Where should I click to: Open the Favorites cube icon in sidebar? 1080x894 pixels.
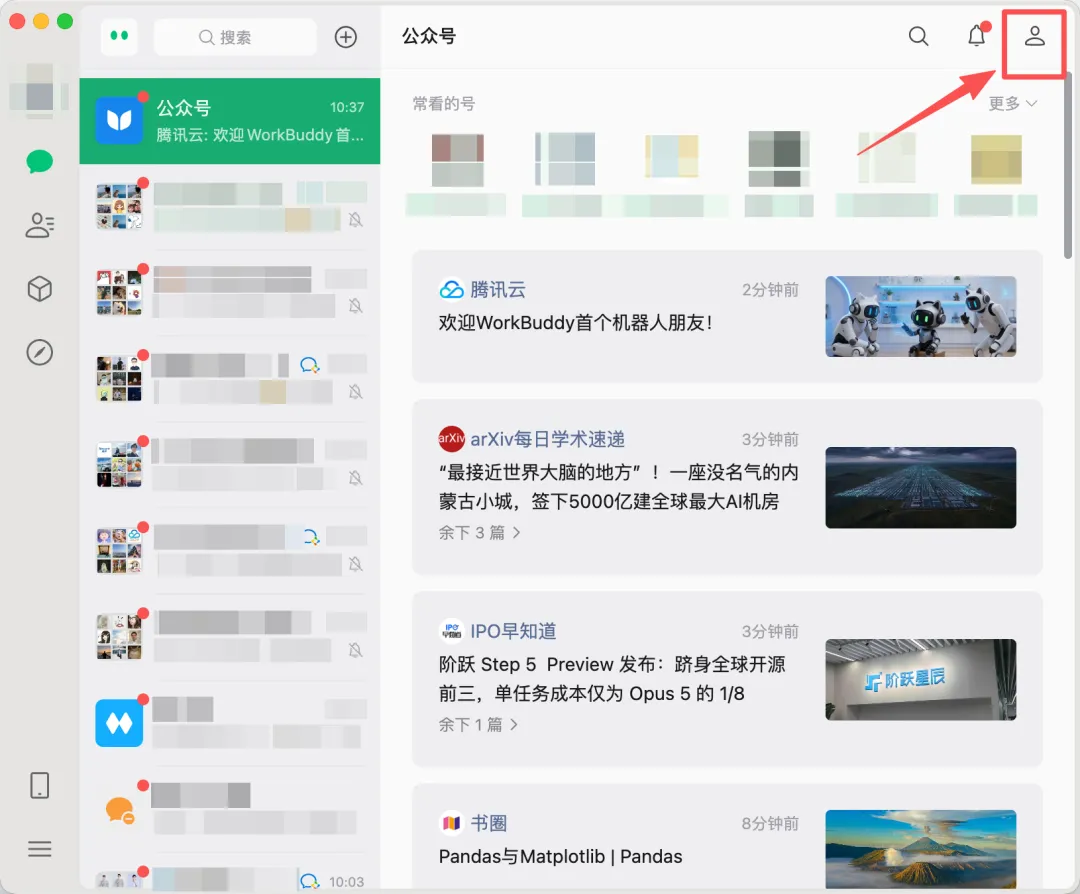(x=39, y=289)
